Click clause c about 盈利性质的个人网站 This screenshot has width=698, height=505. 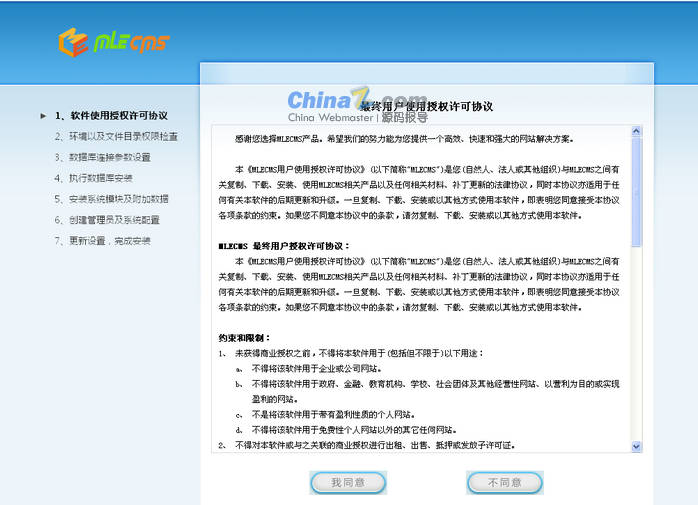tap(325, 415)
